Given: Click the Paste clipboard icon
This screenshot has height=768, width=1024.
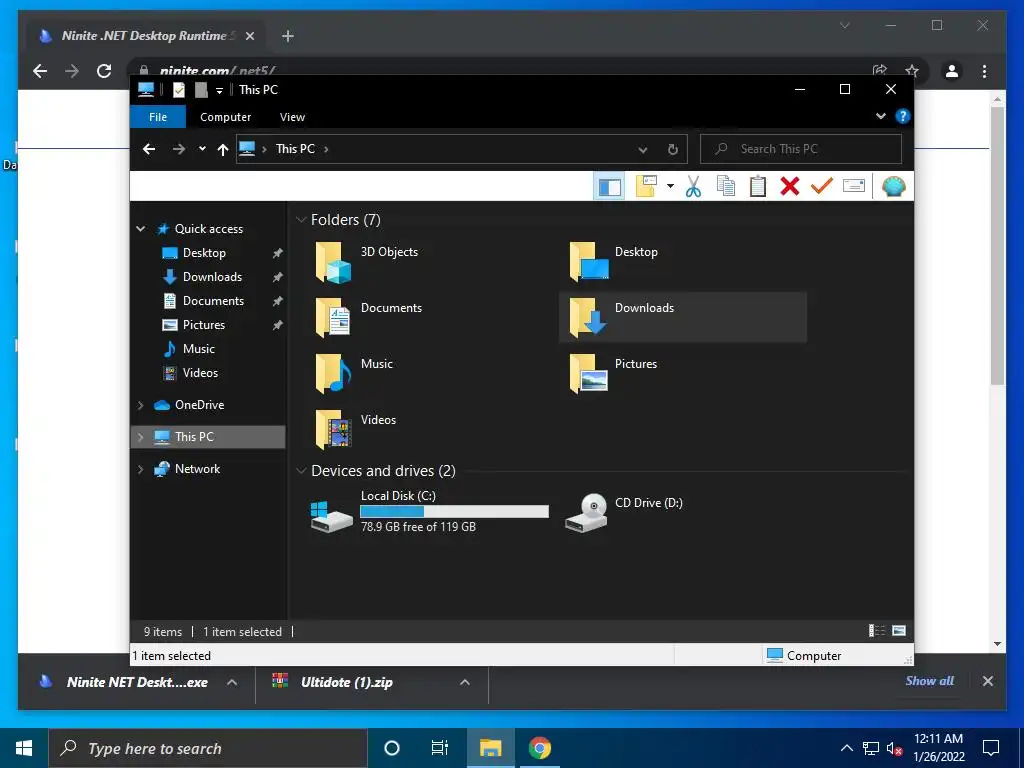Looking at the screenshot, I should pos(758,187).
